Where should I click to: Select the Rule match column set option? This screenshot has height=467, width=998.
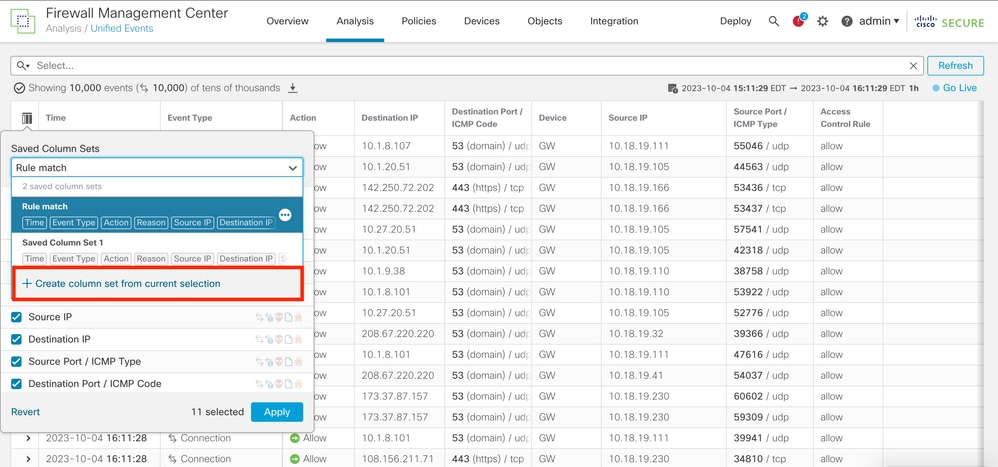point(157,214)
